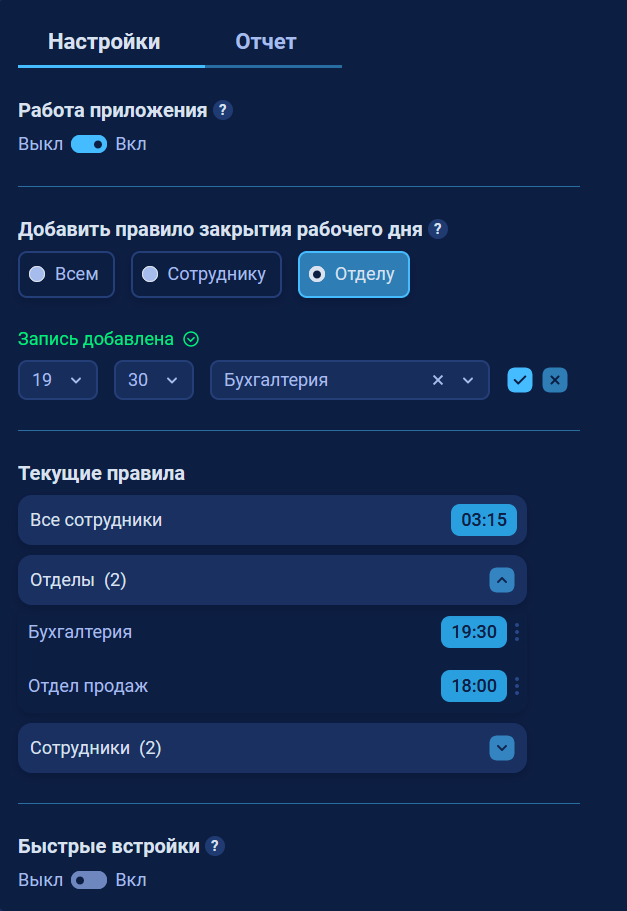This screenshot has width=627, height=911.
Task: Open the hour dropdown showing 19
Action: [x=58, y=380]
